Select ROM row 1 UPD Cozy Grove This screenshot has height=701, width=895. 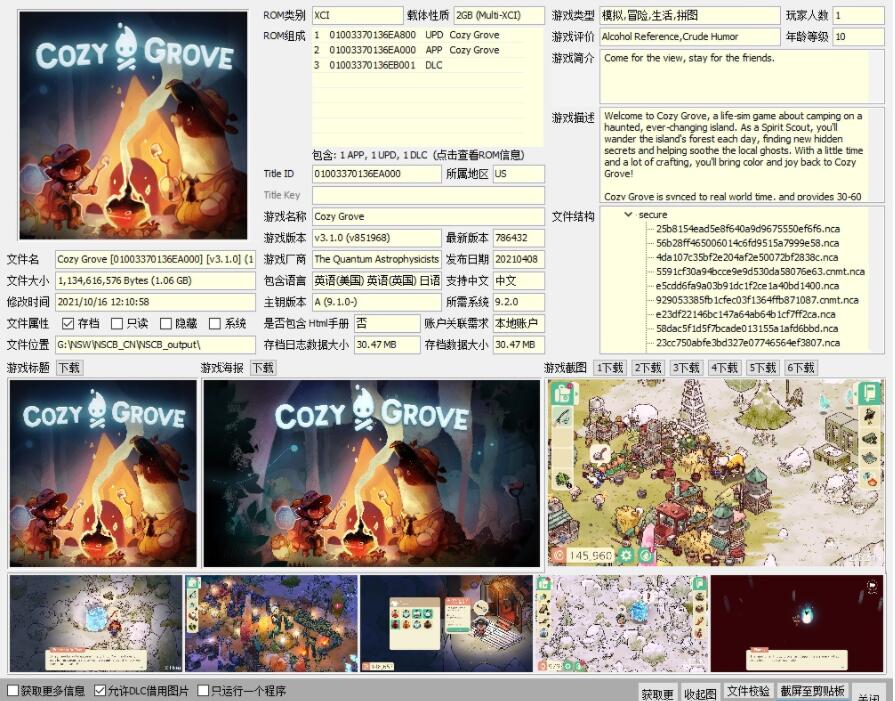pyautogui.click(x=418, y=35)
